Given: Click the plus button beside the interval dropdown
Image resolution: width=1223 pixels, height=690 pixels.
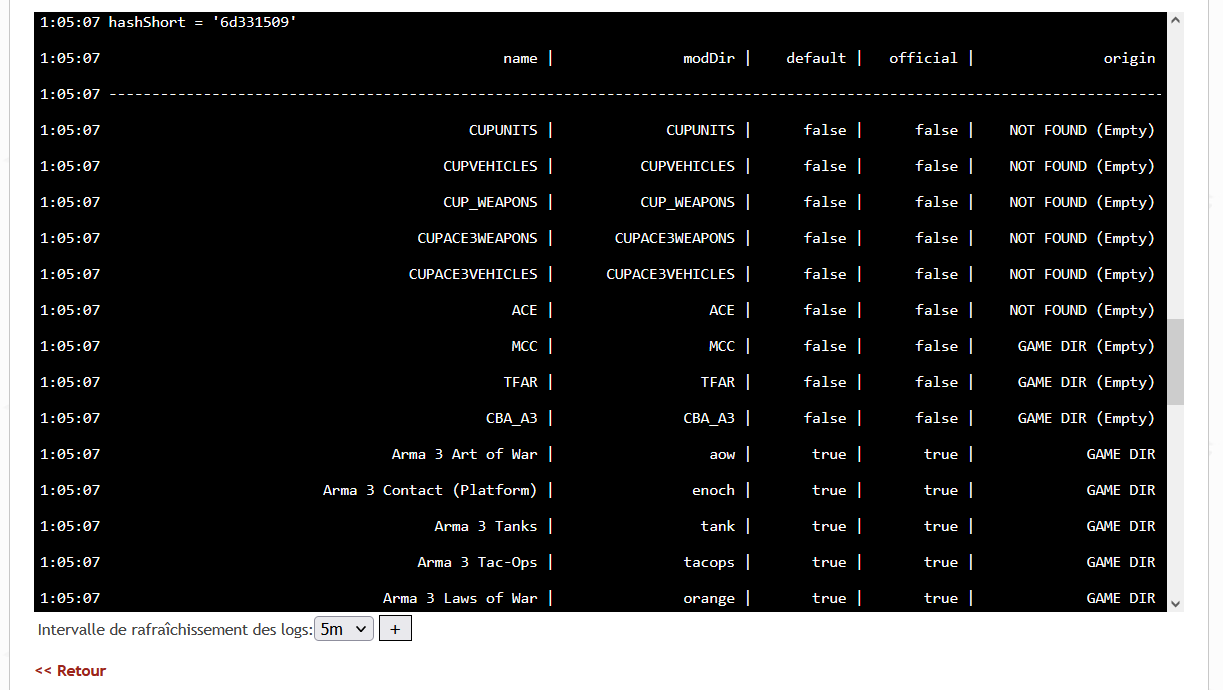Looking at the screenshot, I should pos(395,629).
